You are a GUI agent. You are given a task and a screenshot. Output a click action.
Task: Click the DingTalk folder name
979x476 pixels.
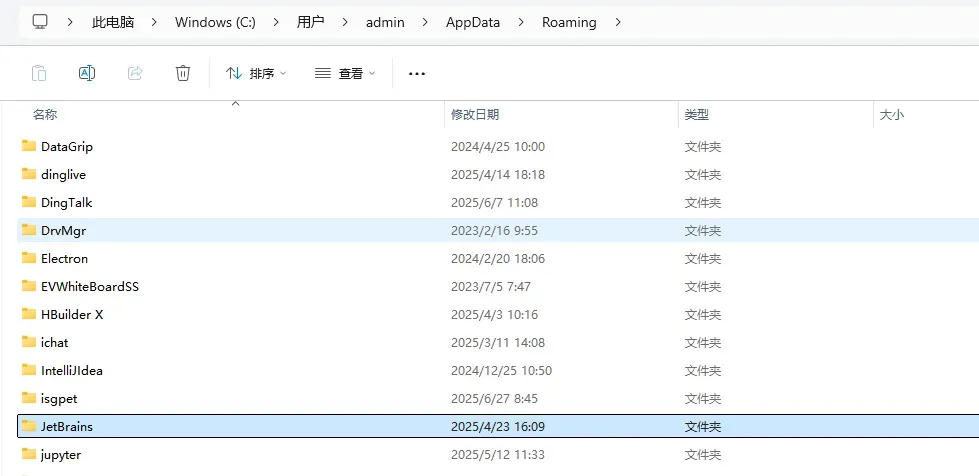coord(67,203)
